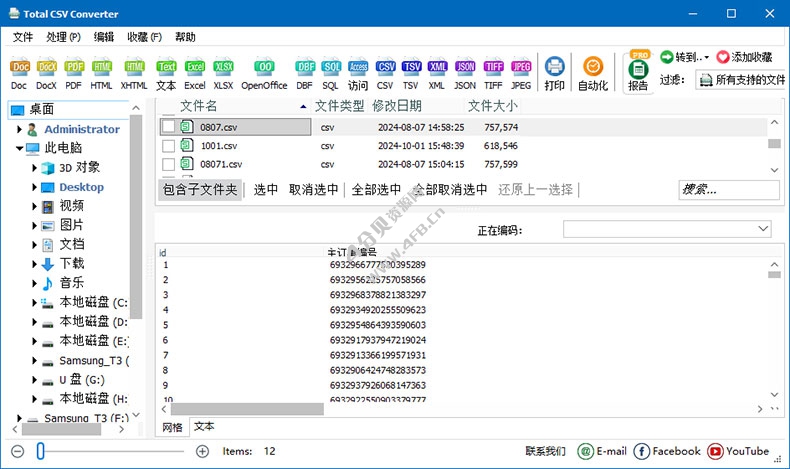Screen dimensions: 790x469
Task: Expand the 本地磁盘 (C:) drive arrow
Action: [34, 302]
